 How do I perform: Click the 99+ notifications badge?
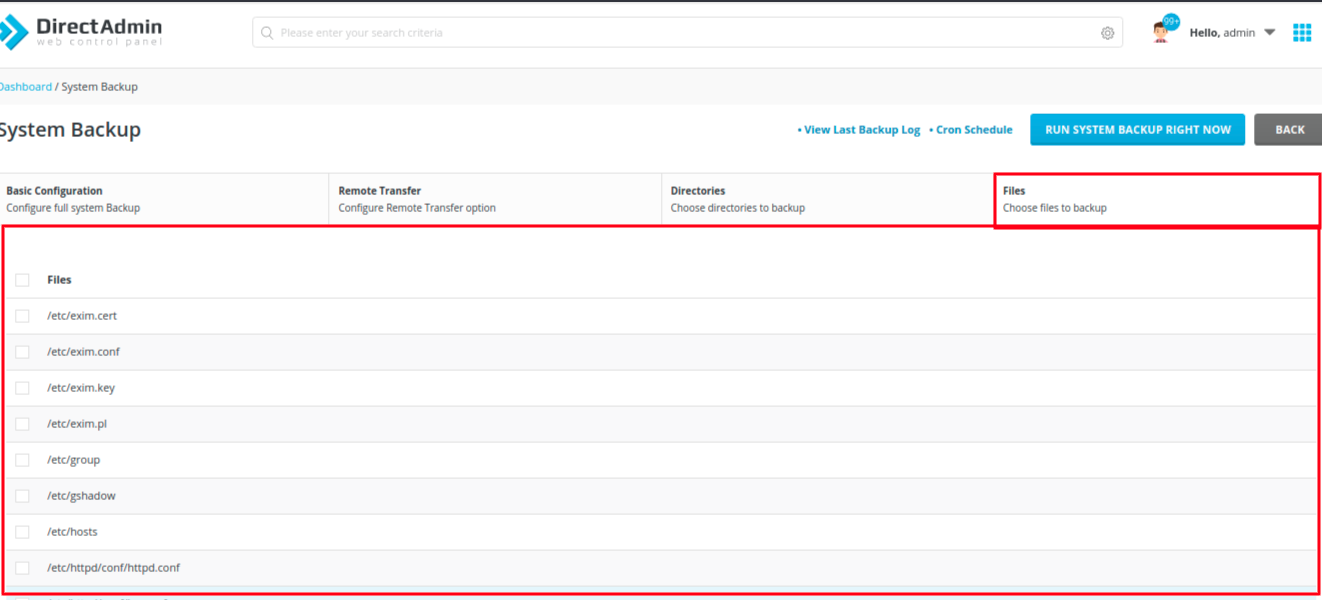[1171, 21]
